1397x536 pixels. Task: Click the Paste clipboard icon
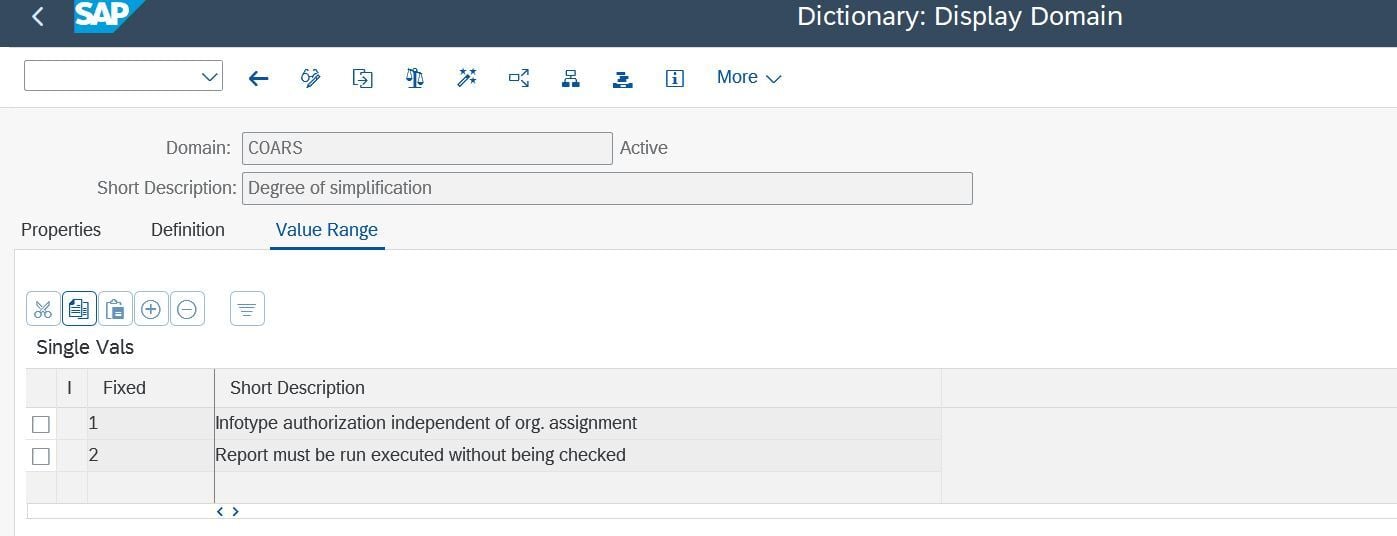115,309
